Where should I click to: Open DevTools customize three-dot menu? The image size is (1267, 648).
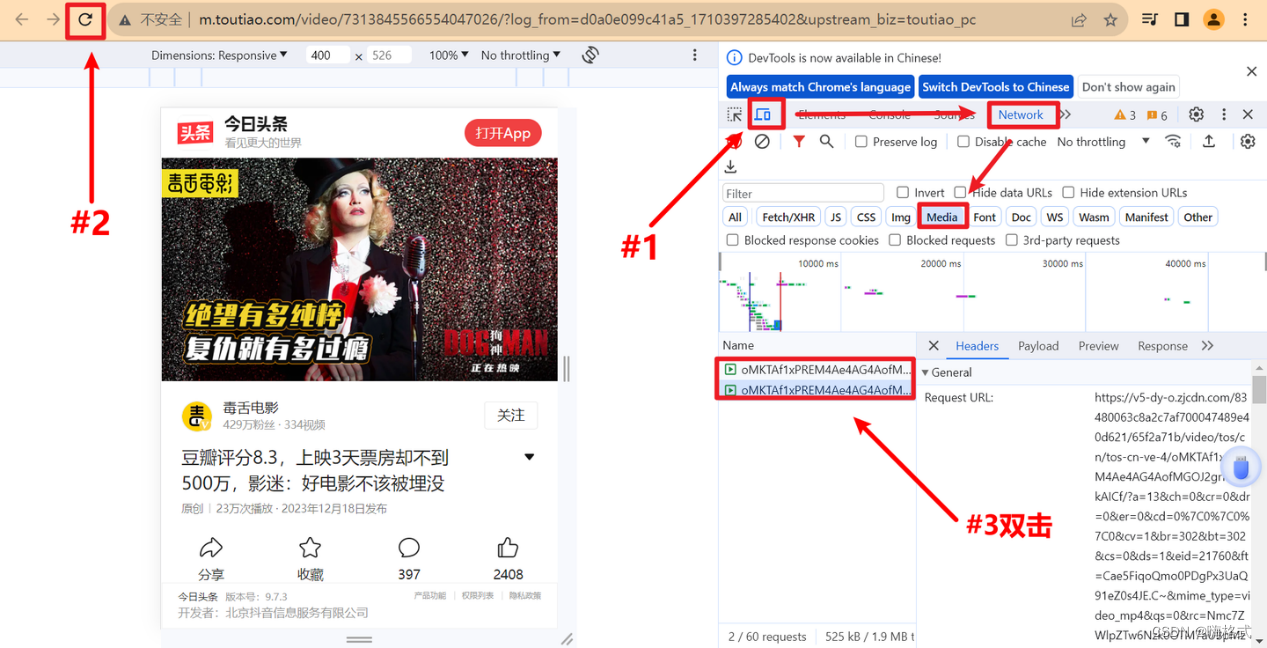point(1223,114)
